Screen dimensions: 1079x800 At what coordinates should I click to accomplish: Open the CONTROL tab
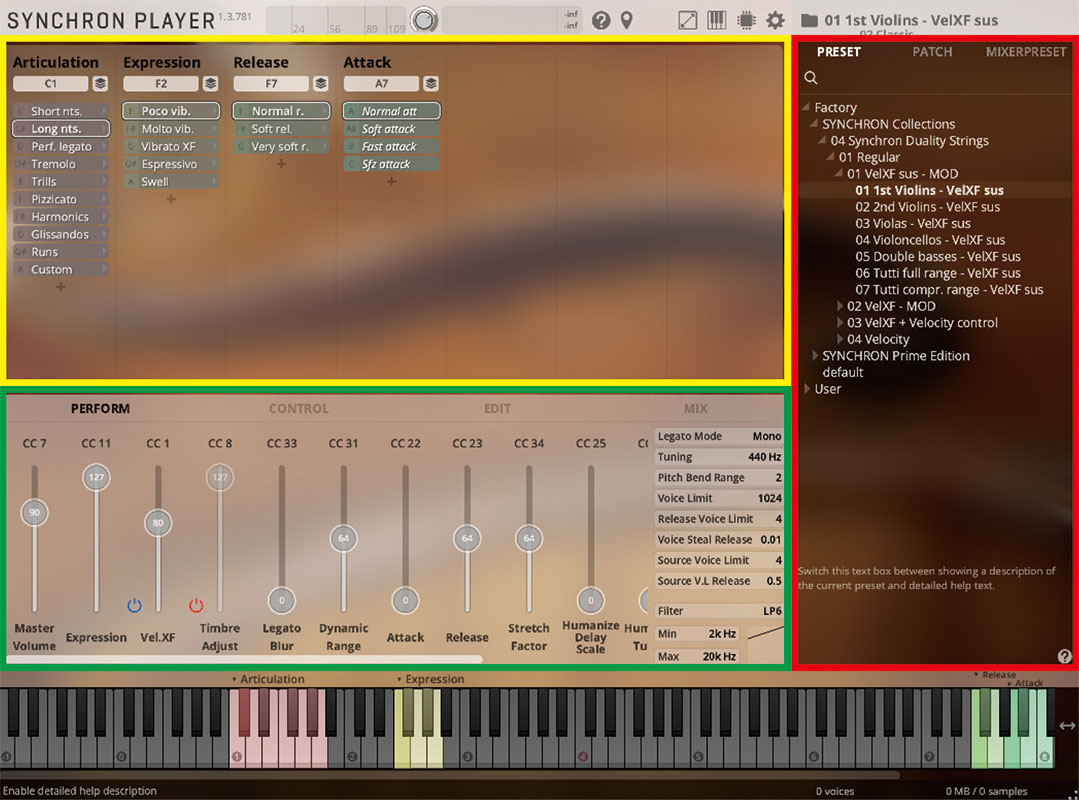tap(299, 409)
